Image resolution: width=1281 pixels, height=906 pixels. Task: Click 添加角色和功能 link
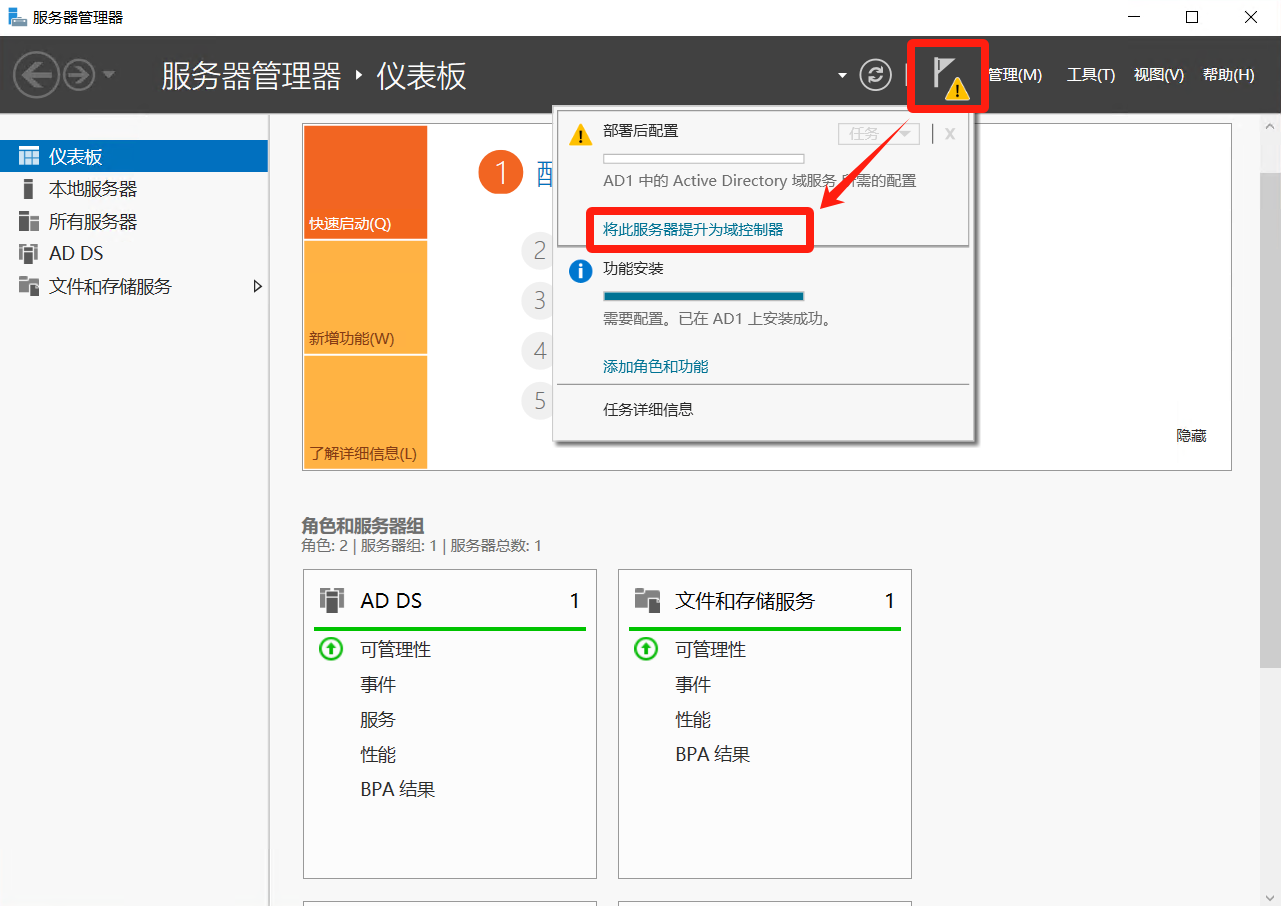tap(655, 367)
